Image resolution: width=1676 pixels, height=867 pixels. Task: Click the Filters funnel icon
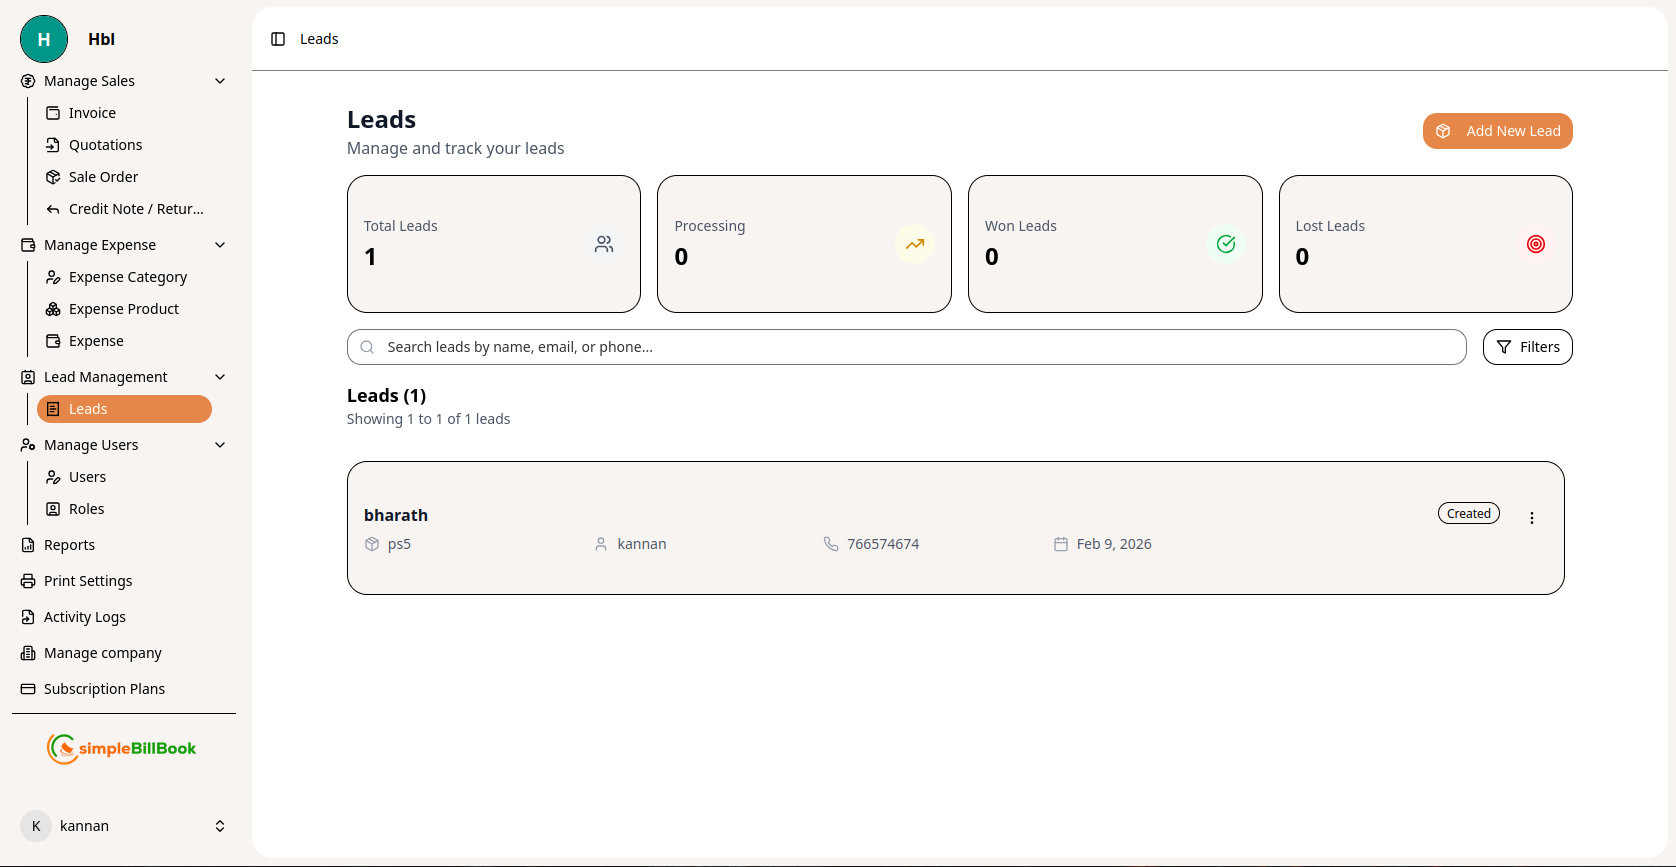(x=1504, y=347)
